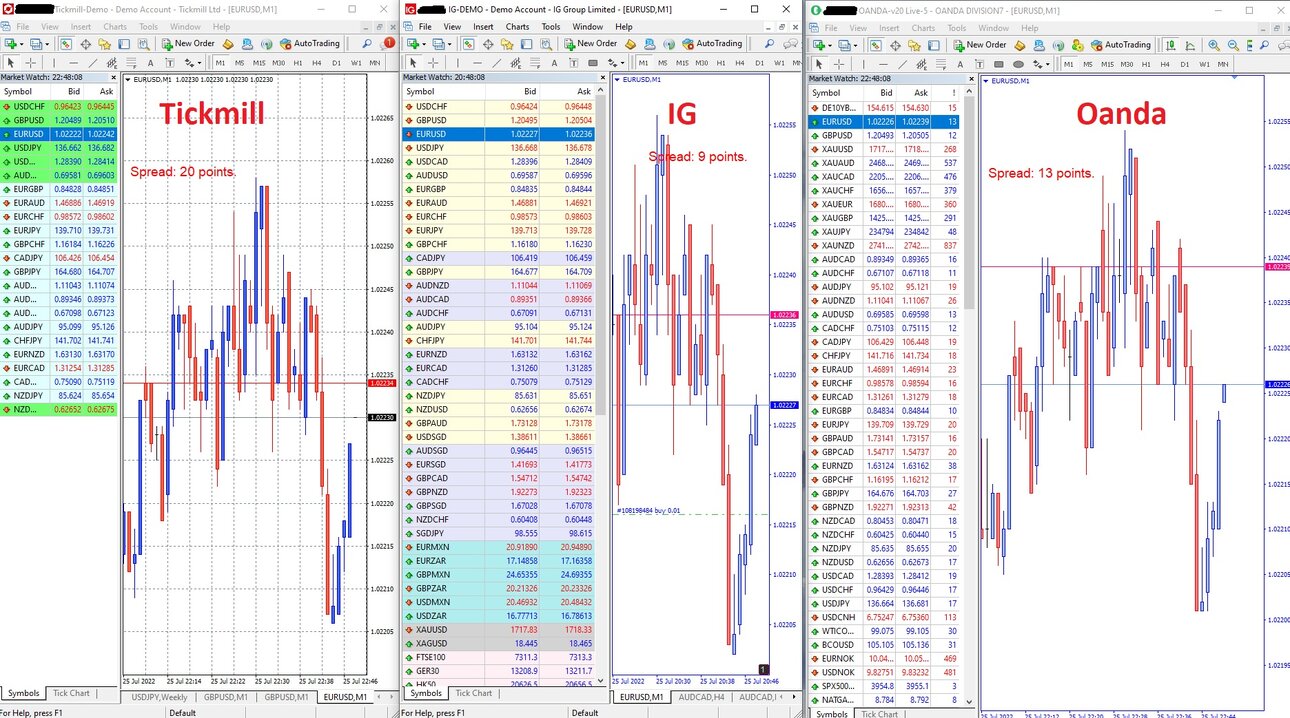Select horizontal line tool in IG toolbar
This screenshot has height=718, width=1290.
477,63
